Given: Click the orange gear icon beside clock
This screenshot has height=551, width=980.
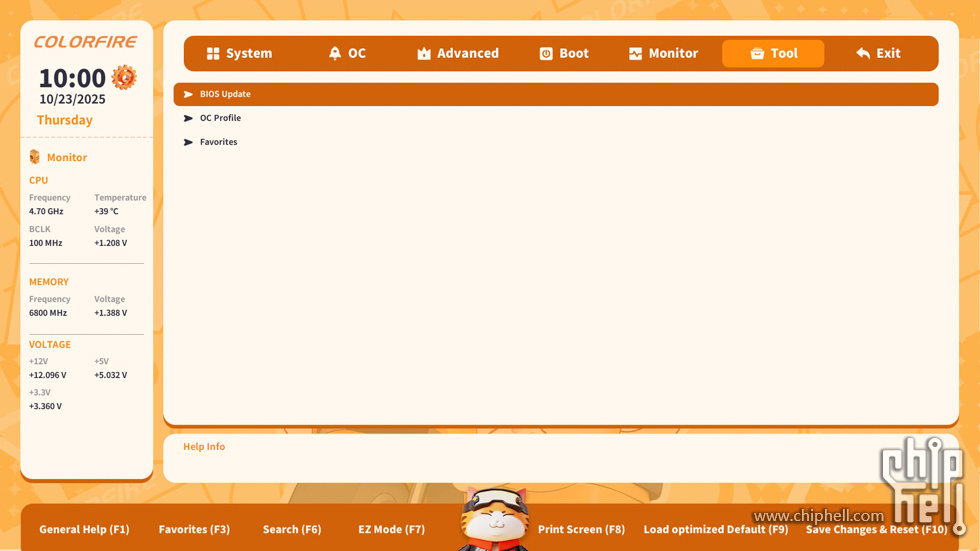Looking at the screenshot, I should click(x=124, y=77).
